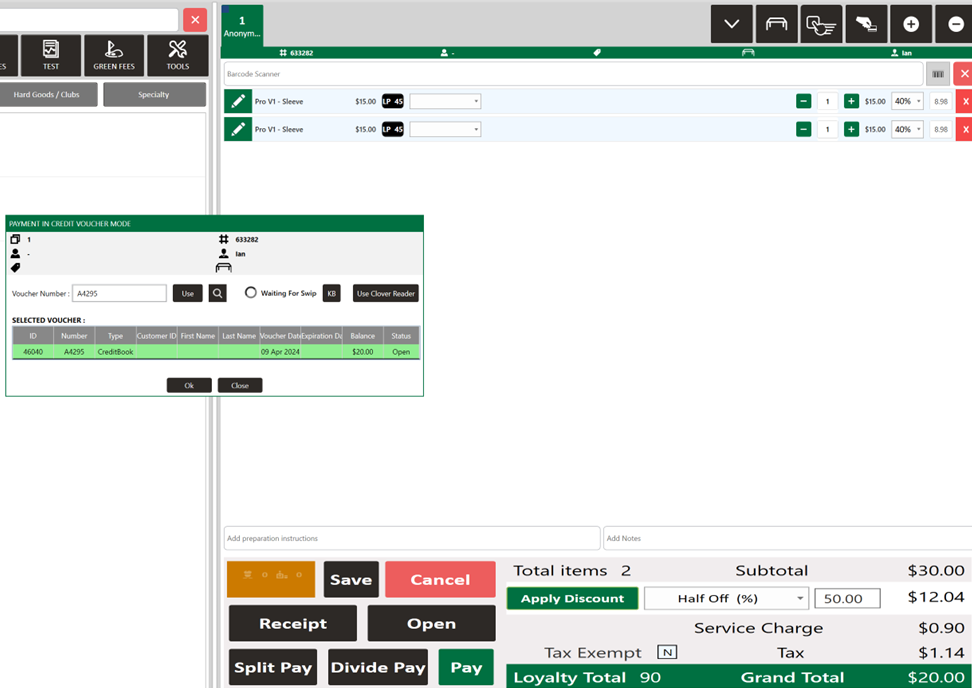Screen dimensions: 972x688
Task: Click the 50.00 discount value field
Action: (847, 599)
